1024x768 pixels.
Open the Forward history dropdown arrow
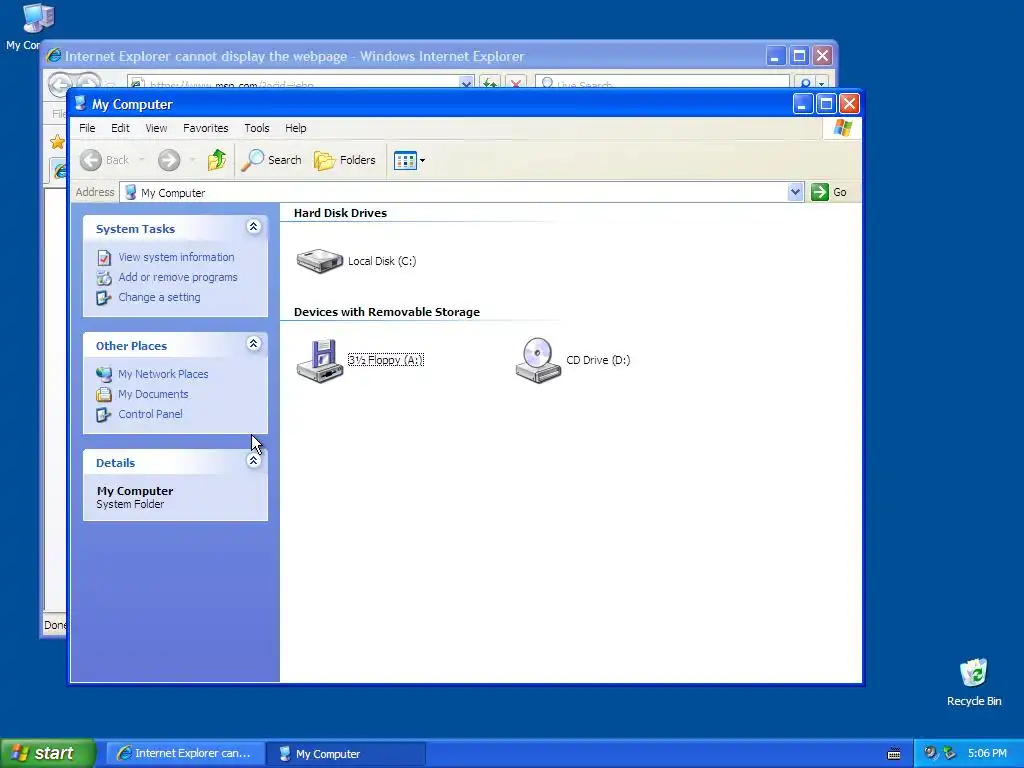192,160
